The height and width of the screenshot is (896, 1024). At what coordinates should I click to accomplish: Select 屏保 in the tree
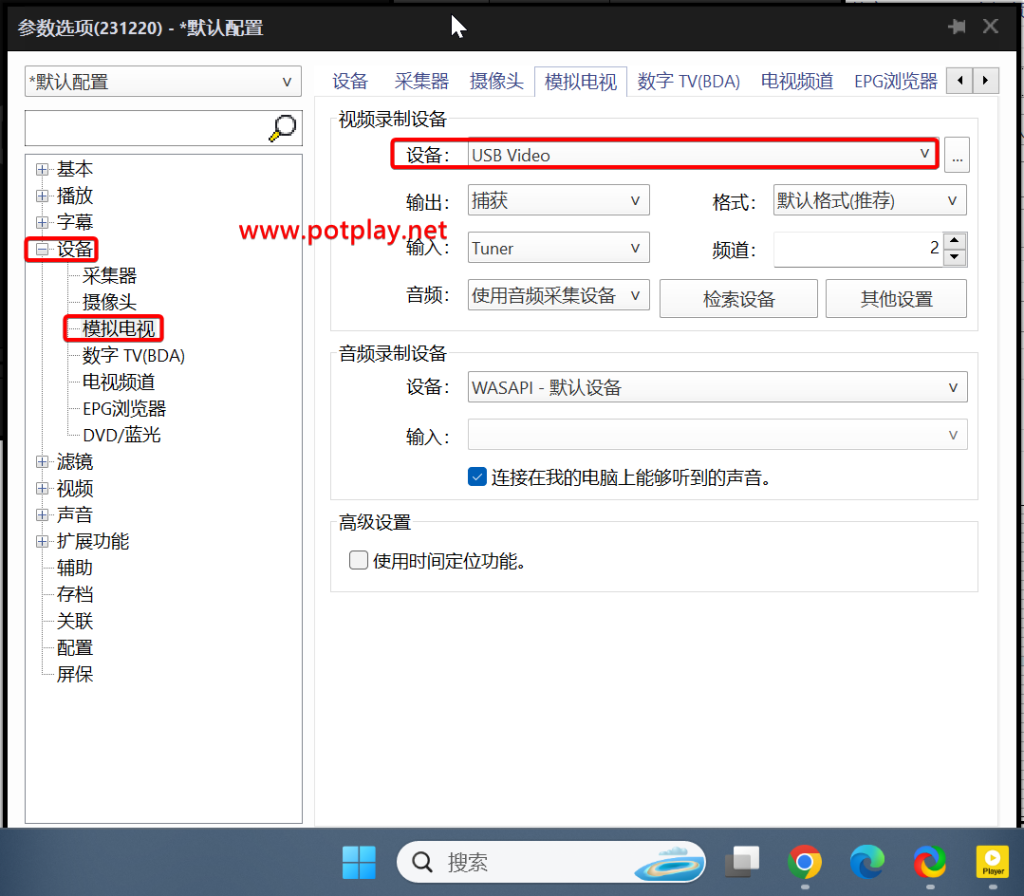tap(74, 675)
